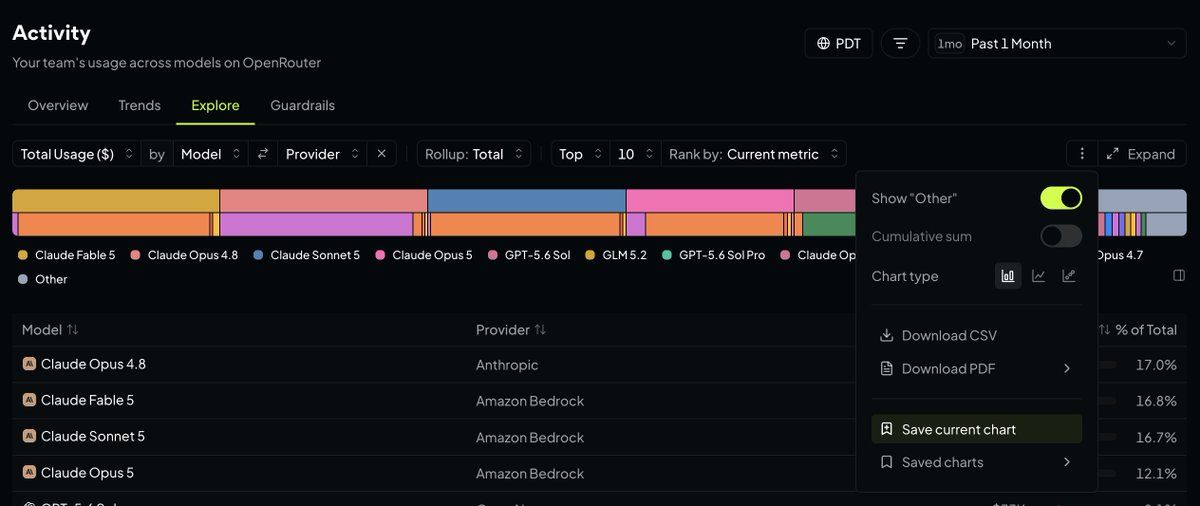Click the Claude Sonnet 5 legend swatch
Viewport: 1200px width, 506px height.
click(259, 255)
